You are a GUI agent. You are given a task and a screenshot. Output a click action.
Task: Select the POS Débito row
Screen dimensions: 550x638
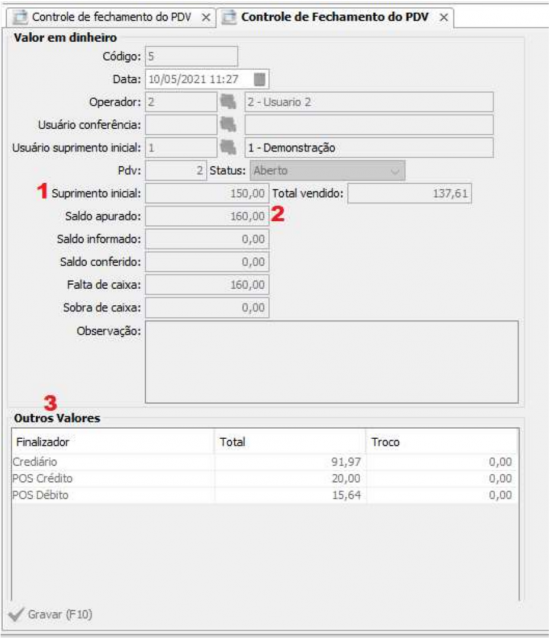(264, 495)
